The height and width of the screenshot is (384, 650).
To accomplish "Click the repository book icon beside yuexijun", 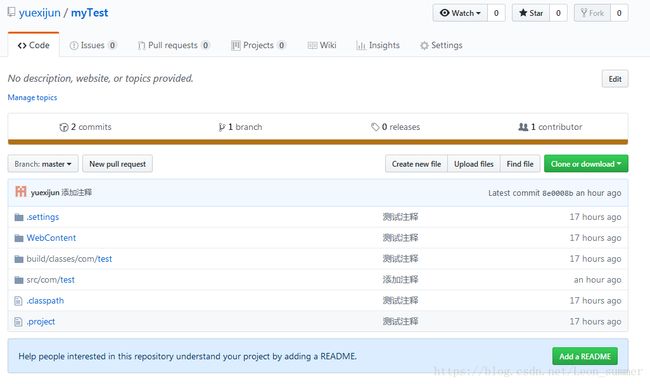I will [11, 12].
